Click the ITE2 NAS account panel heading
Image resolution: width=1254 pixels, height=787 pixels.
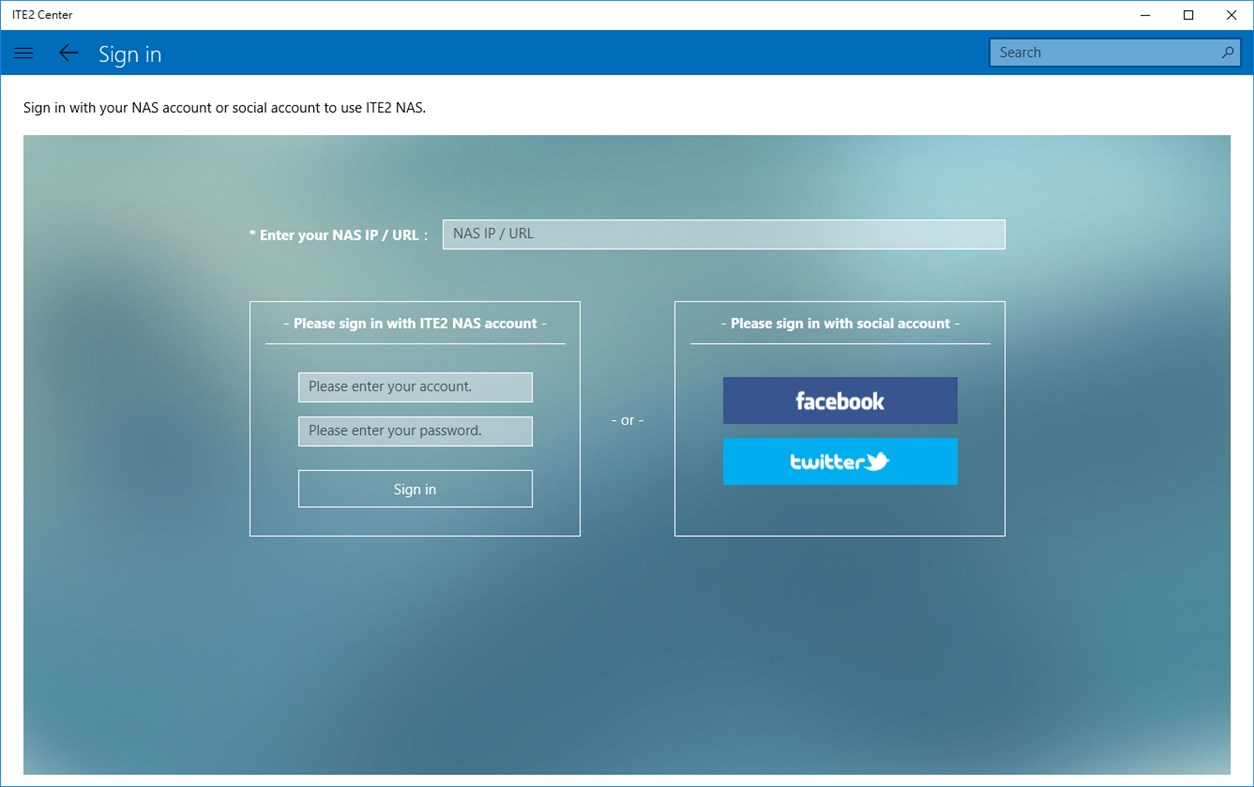tap(414, 323)
